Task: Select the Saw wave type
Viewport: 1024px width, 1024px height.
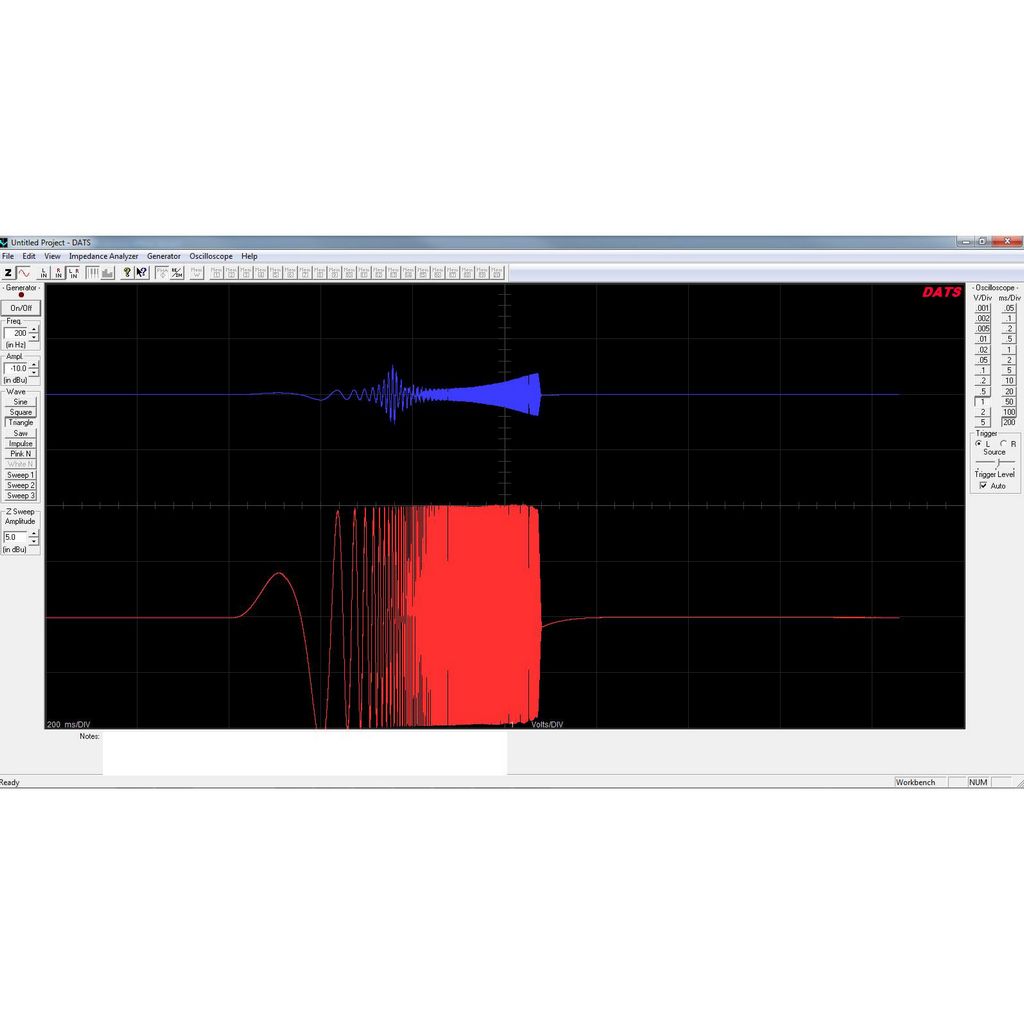Action: pyautogui.click(x=20, y=433)
